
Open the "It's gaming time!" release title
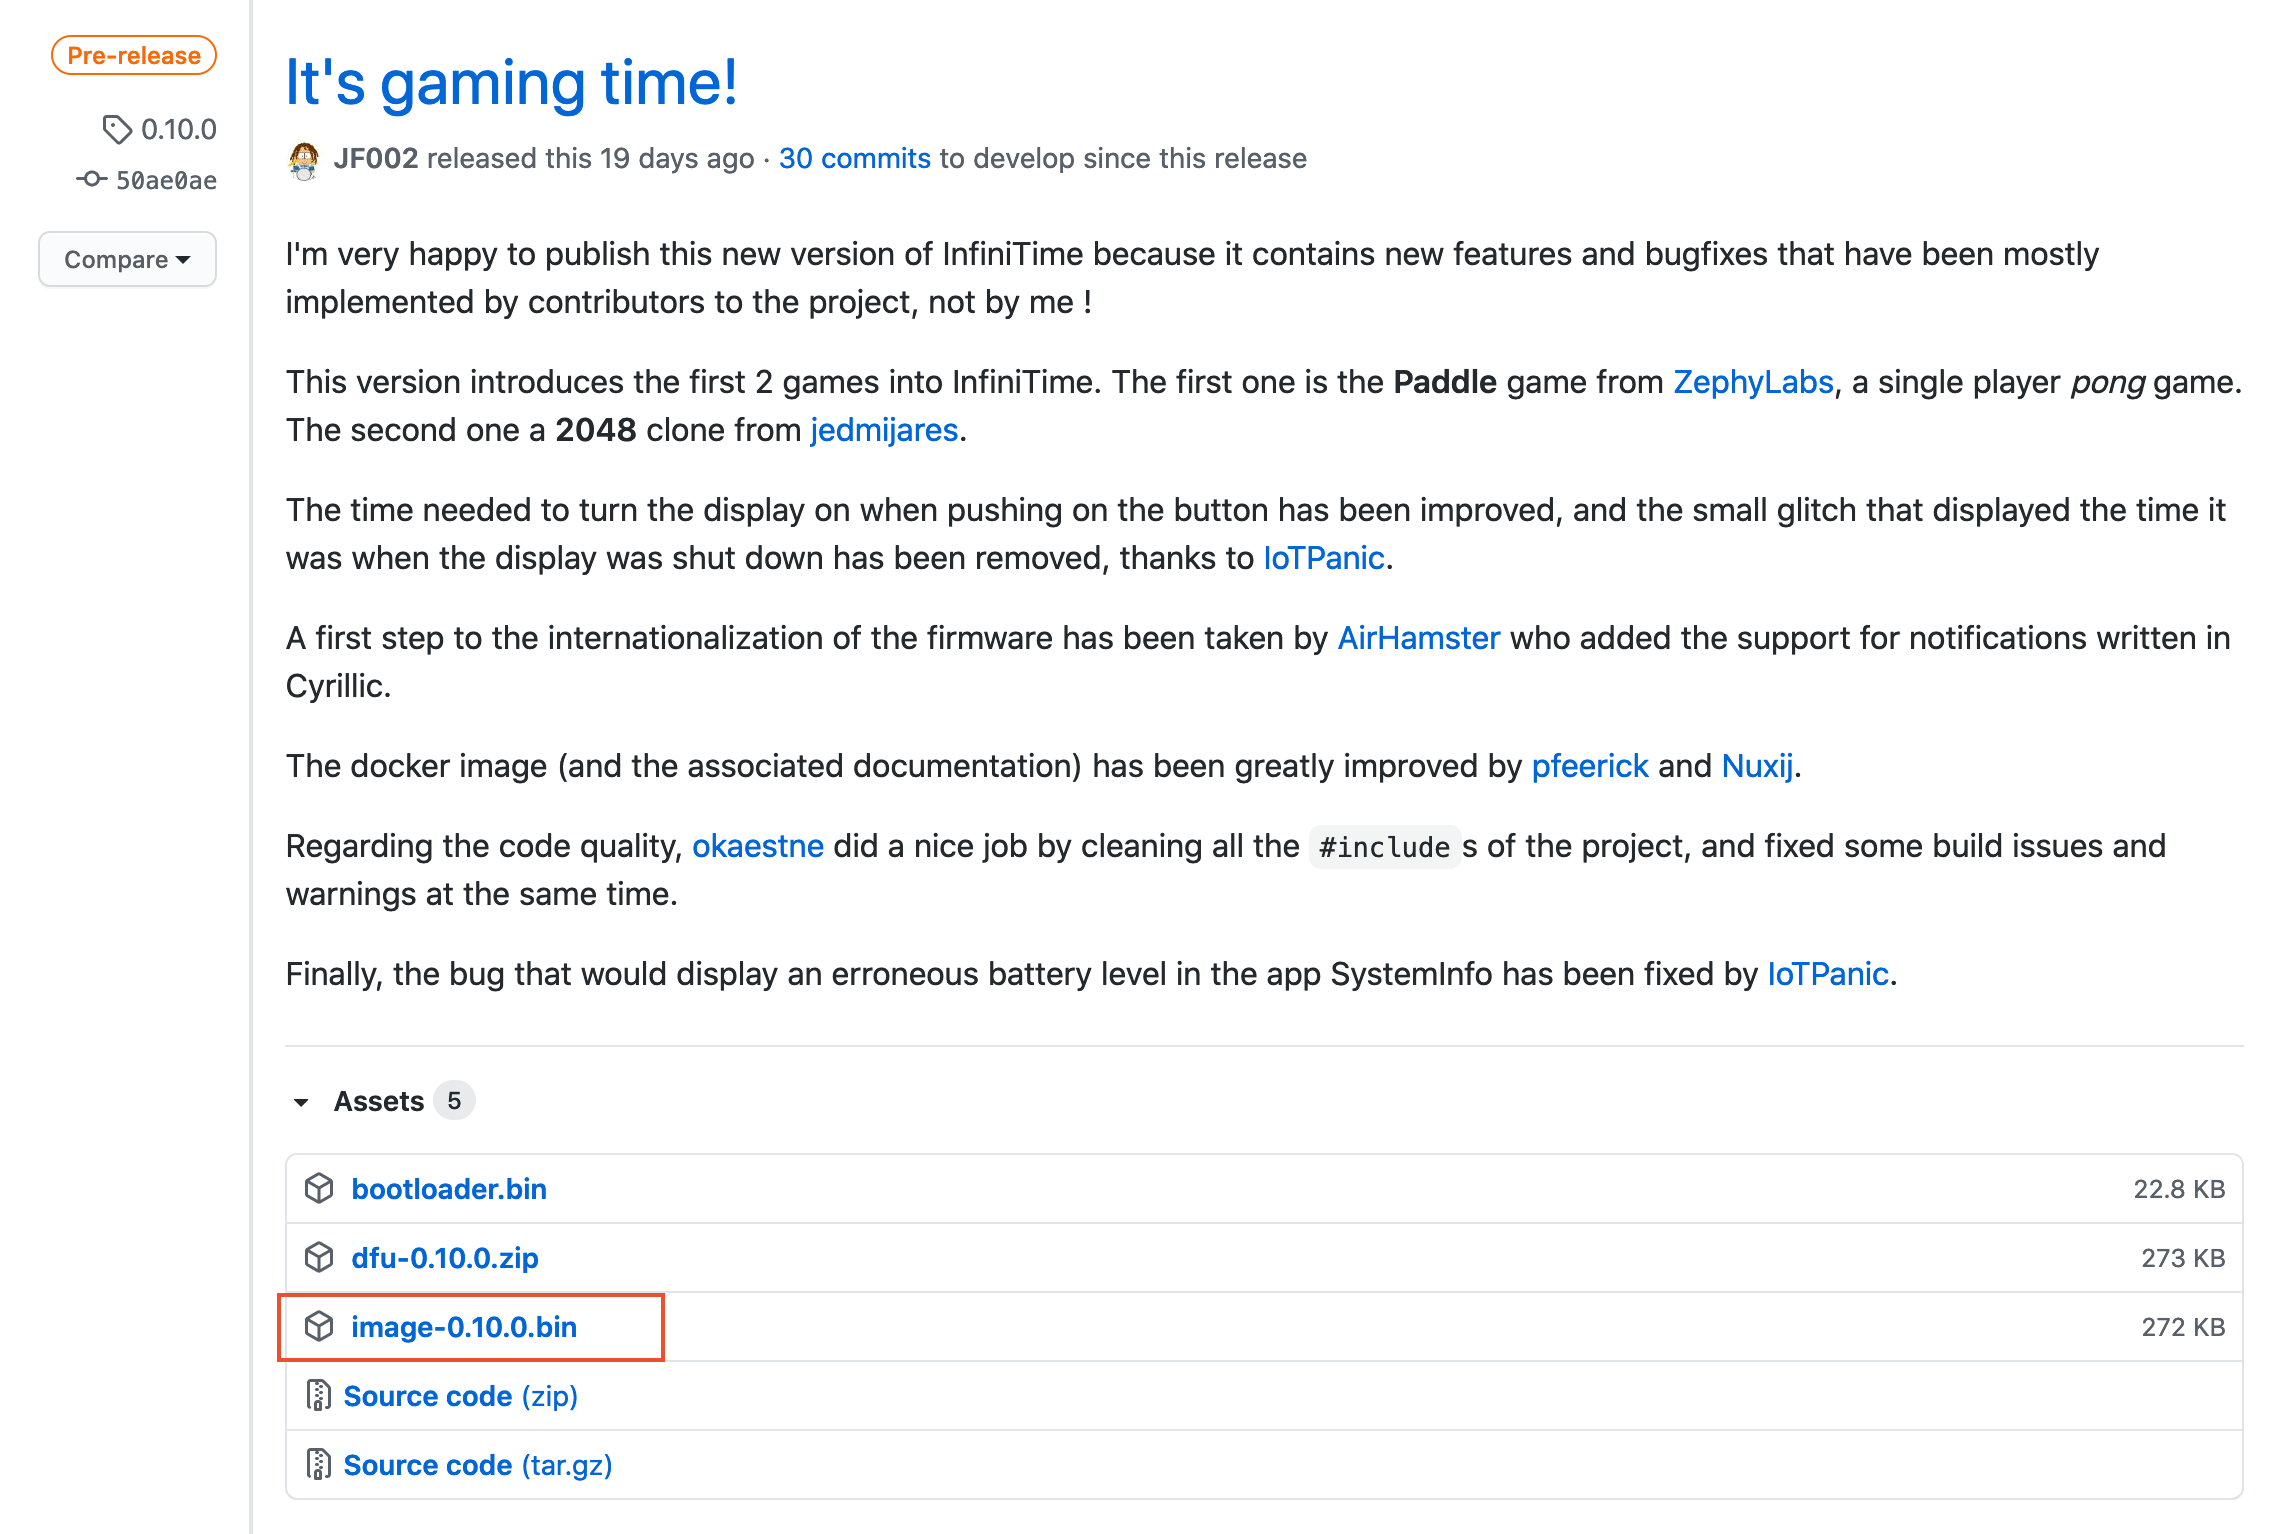point(511,82)
